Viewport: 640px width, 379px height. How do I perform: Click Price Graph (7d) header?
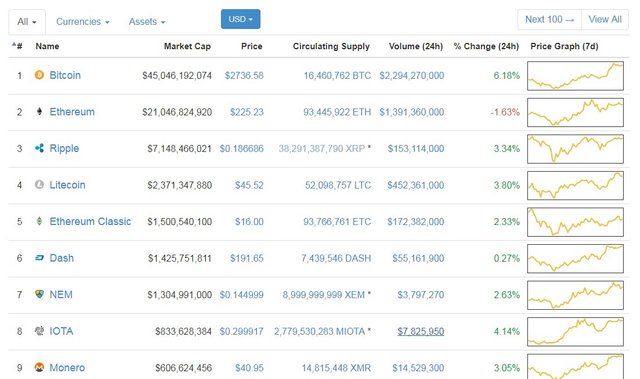(x=564, y=46)
